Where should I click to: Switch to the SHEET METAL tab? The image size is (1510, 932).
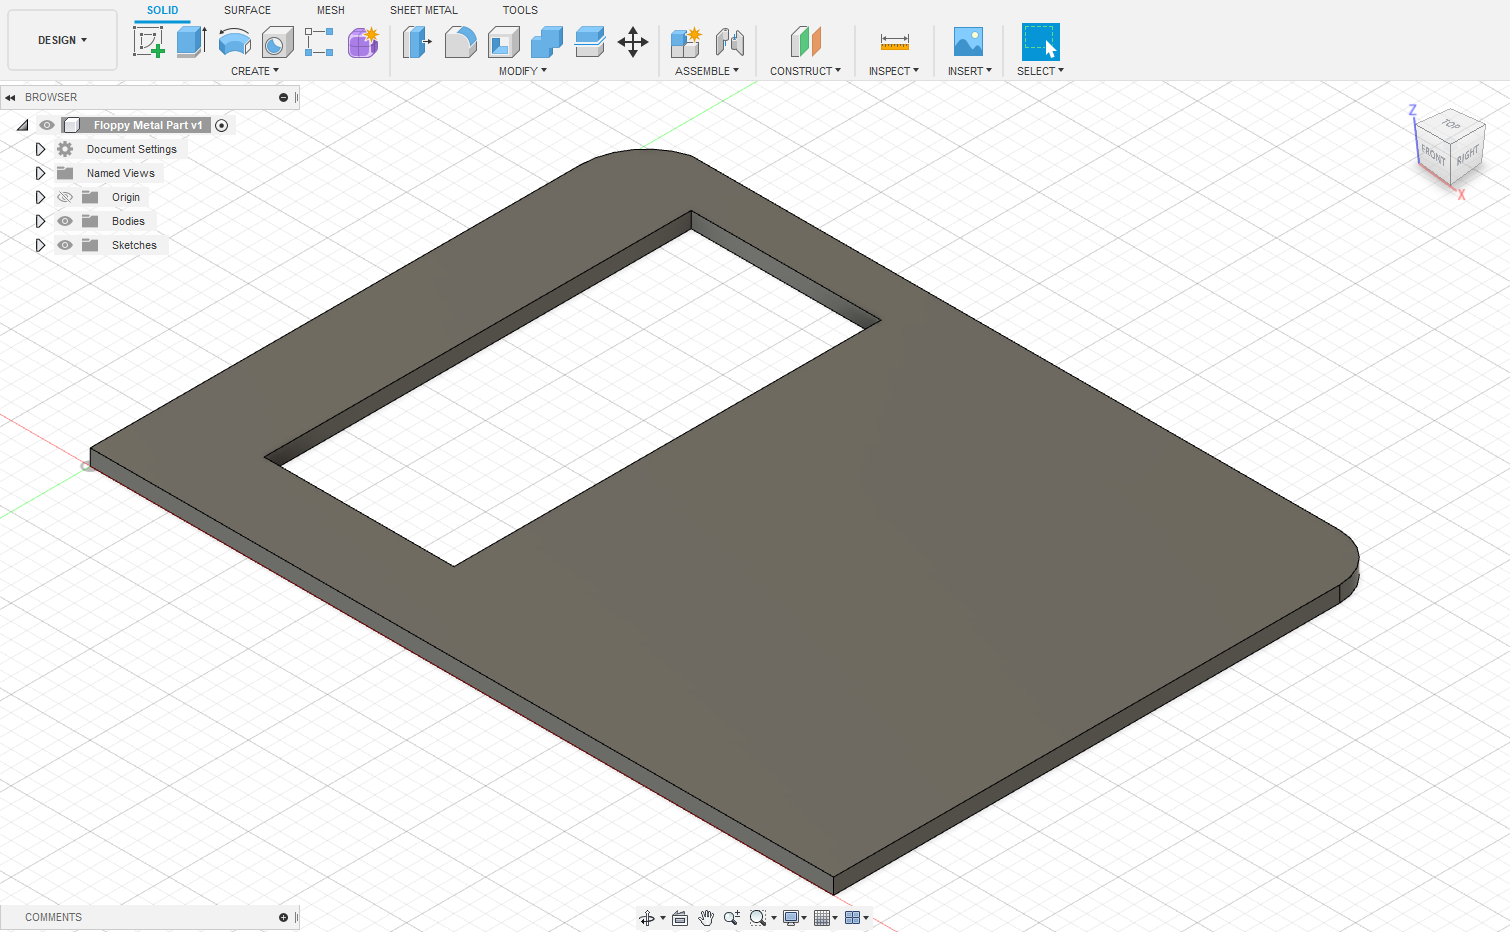pos(424,10)
